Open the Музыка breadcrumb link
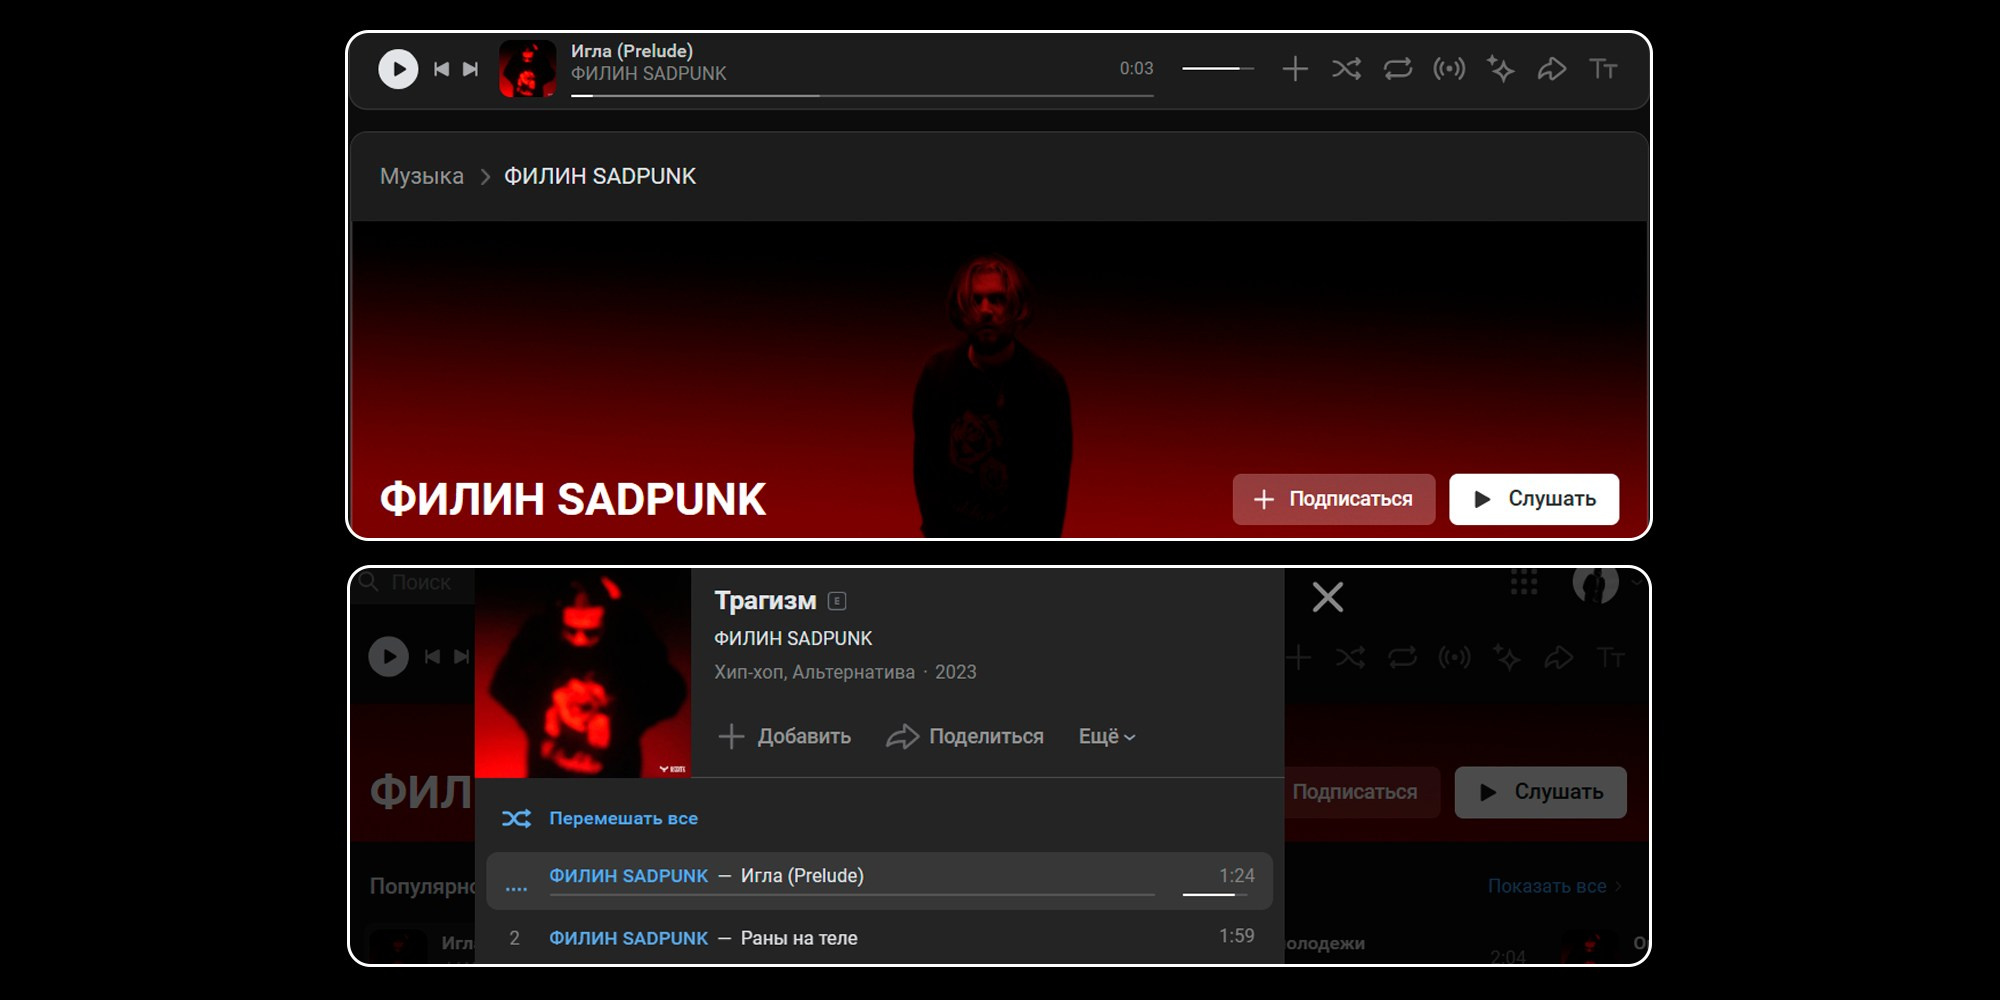Viewport: 2000px width, 1000px height. 420,176
